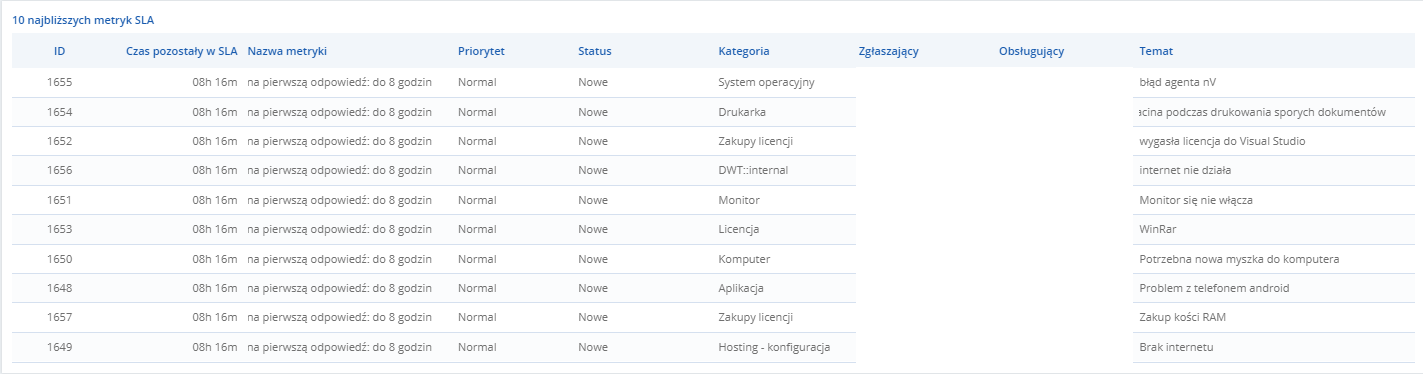1423x374 pixels.
Task: Sort by 'Obsługujący' column header
Action: [x=1031, y=51]
